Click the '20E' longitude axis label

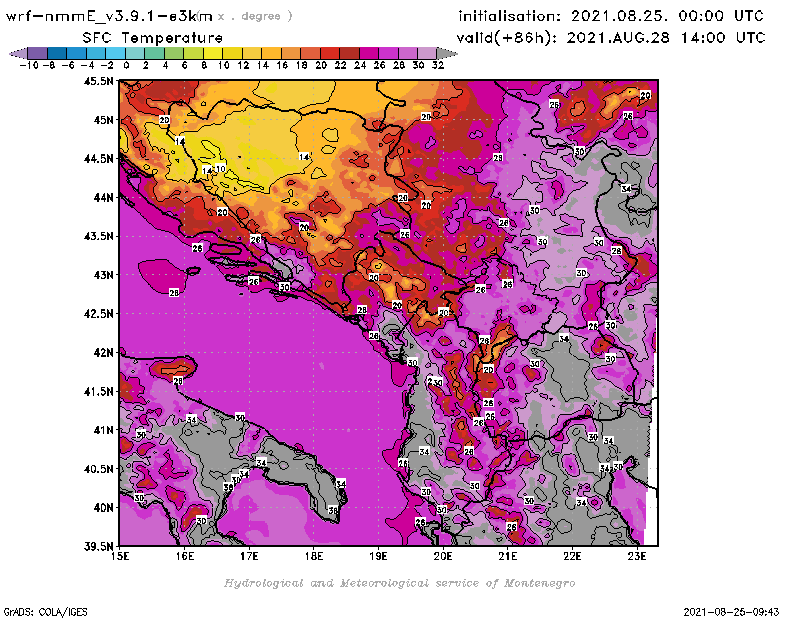tap(443, 556)
